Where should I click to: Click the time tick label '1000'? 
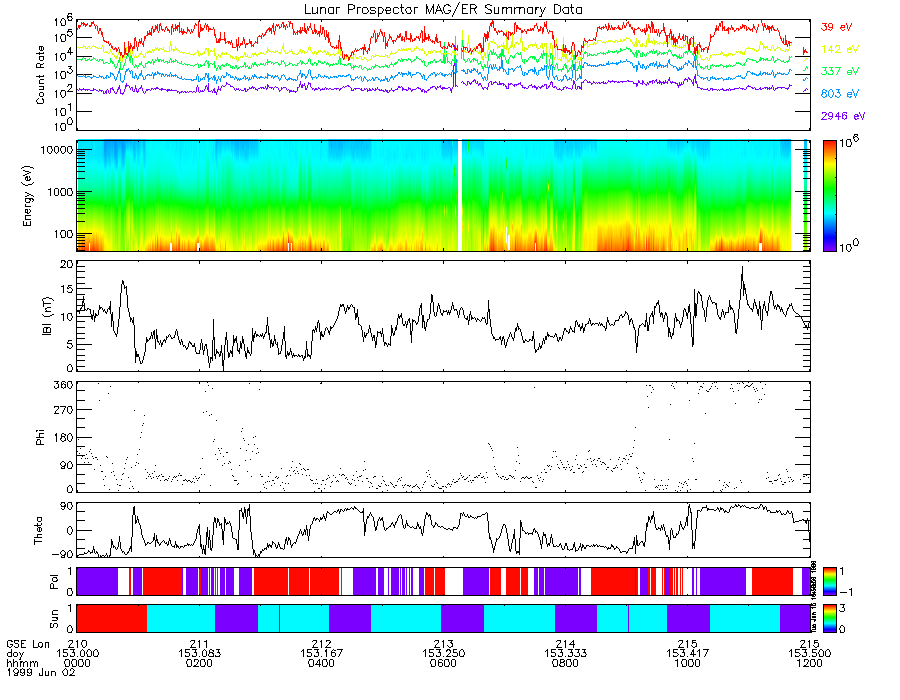tap(688, 663)
